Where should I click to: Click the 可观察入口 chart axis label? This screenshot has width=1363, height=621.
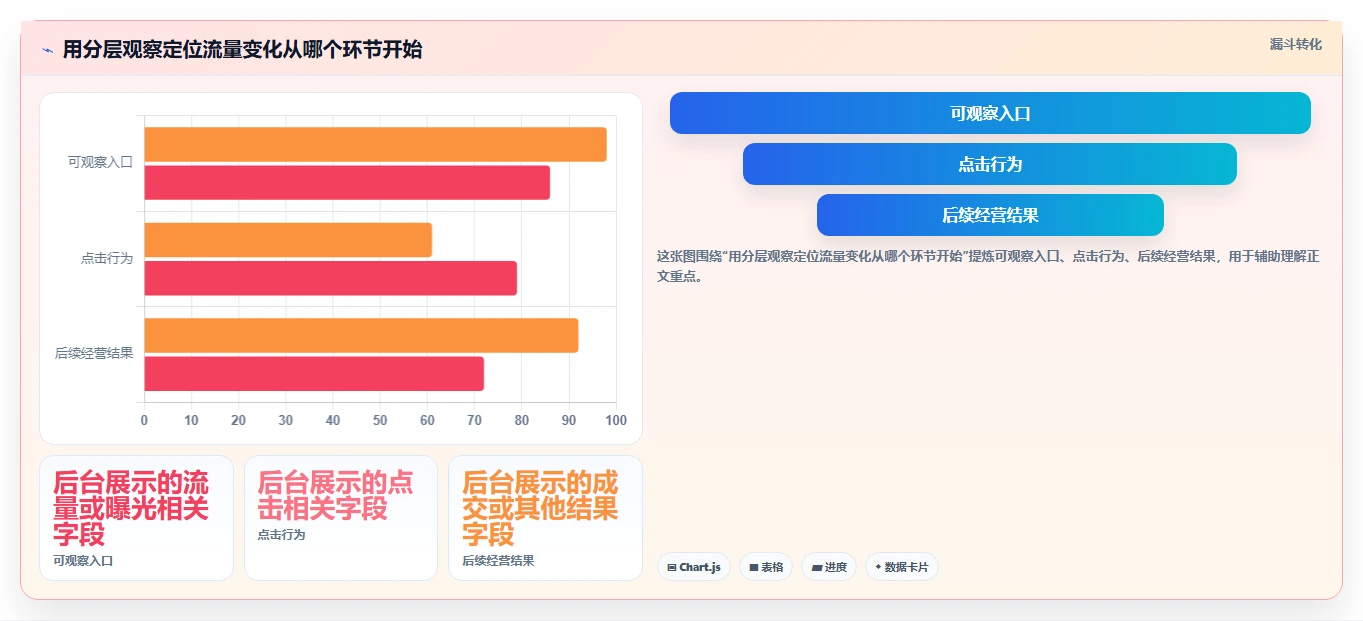pos(100,162)
